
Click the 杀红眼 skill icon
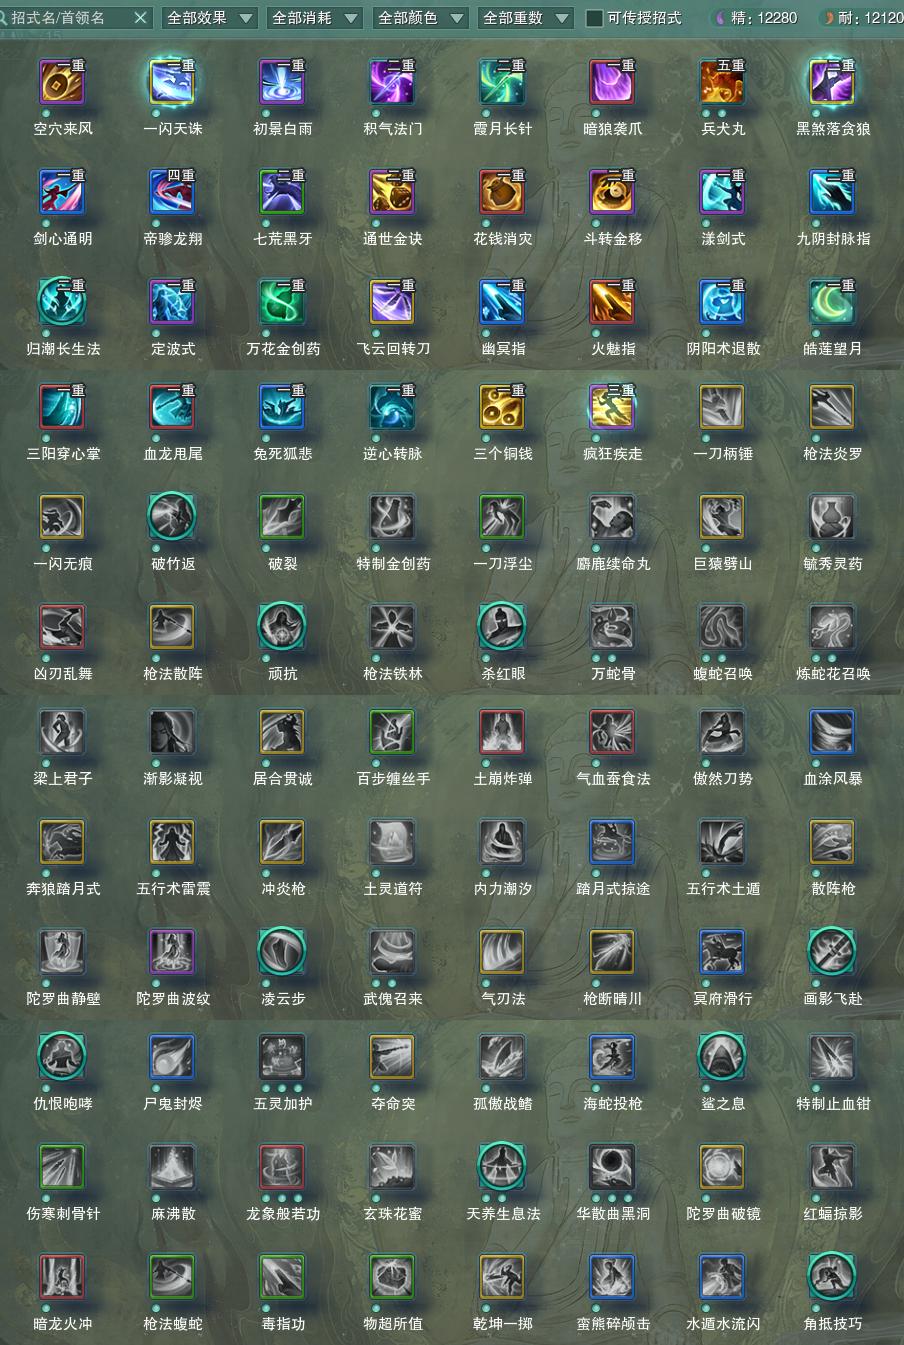pyautogui.click(x=502, y=628)
